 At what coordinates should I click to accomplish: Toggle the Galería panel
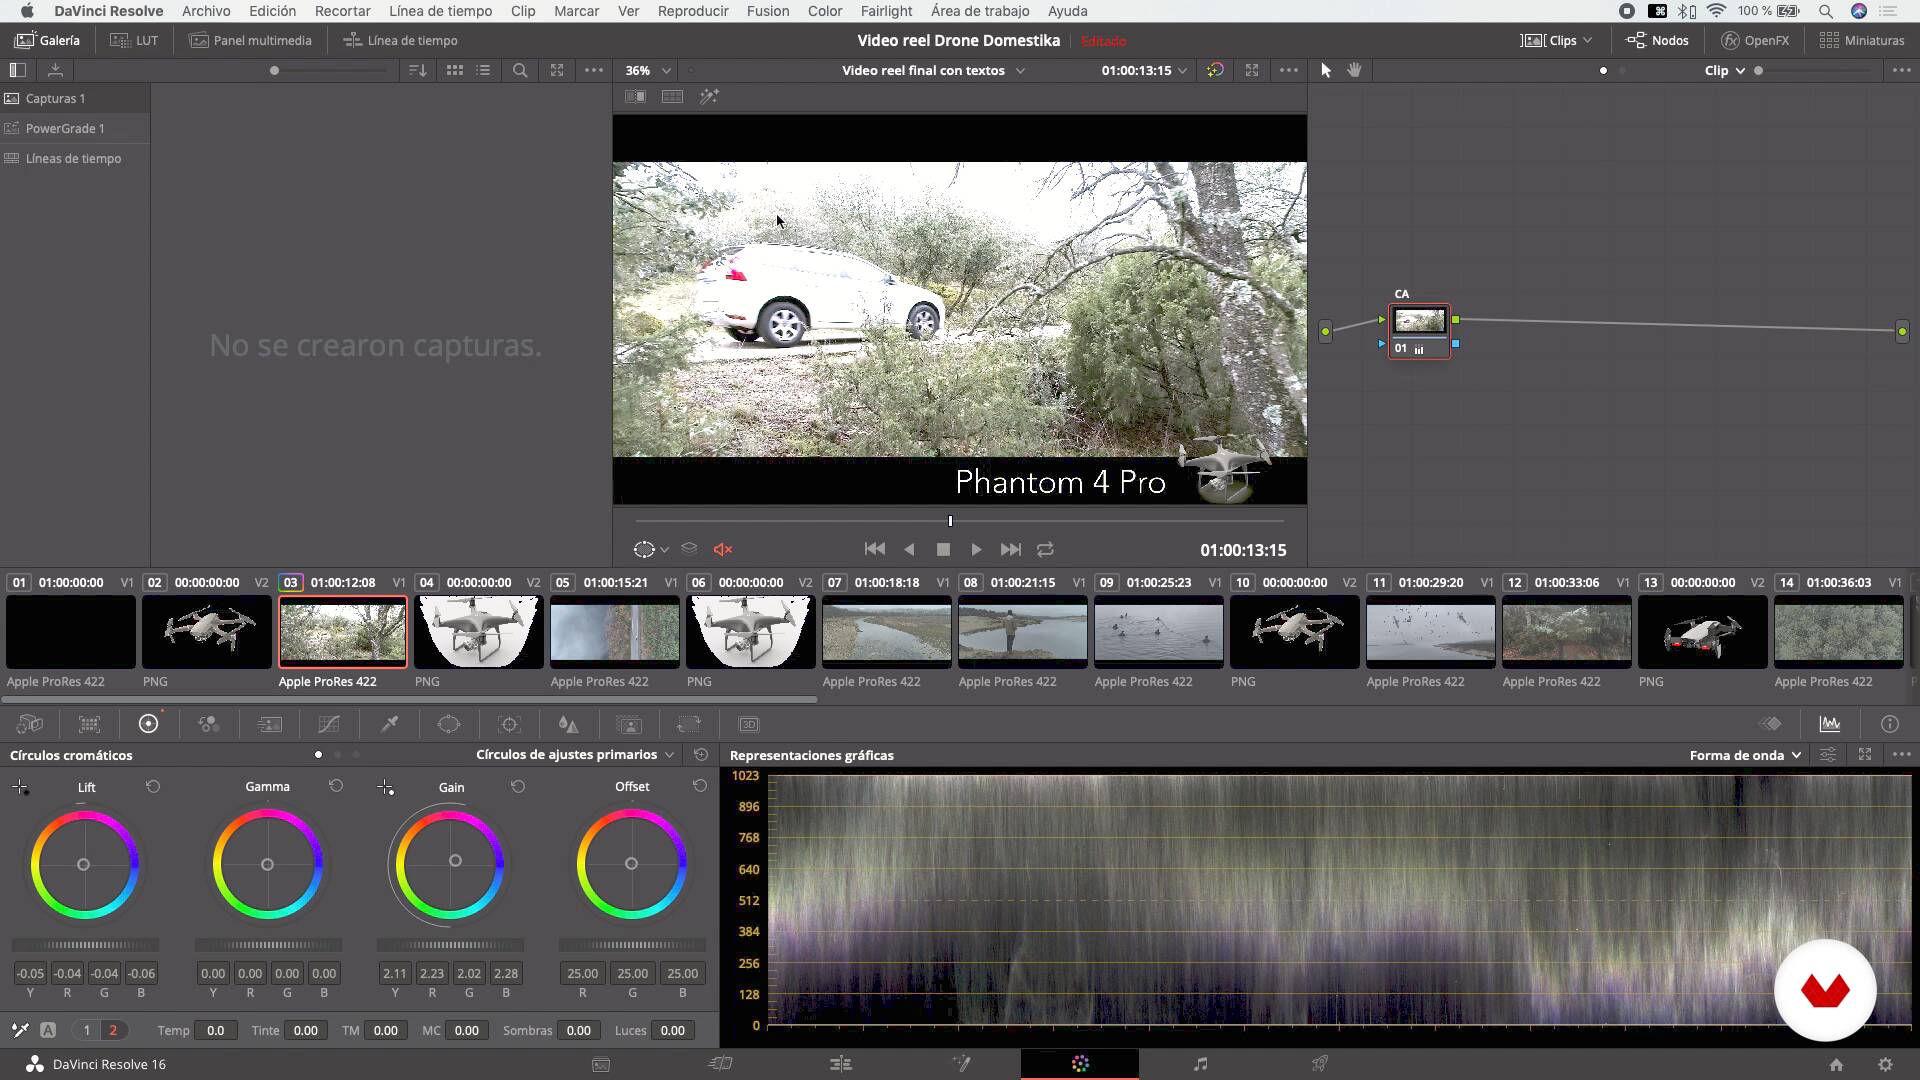[x=47, y=40]
